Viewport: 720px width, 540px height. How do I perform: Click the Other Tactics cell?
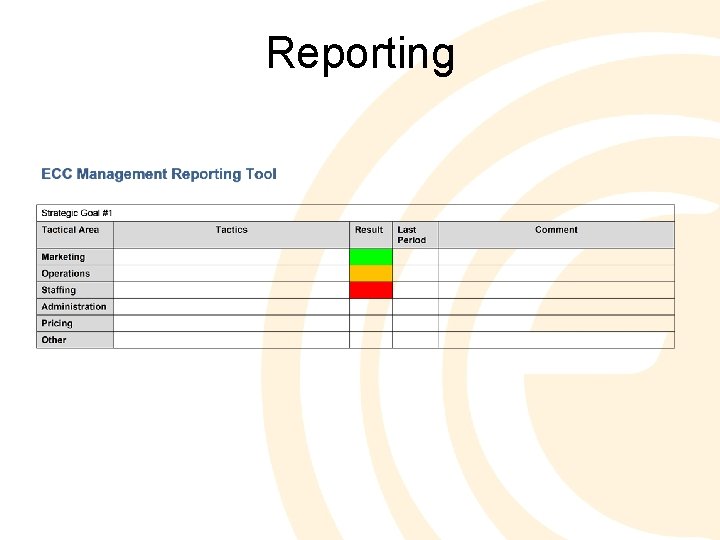(231, 340)
